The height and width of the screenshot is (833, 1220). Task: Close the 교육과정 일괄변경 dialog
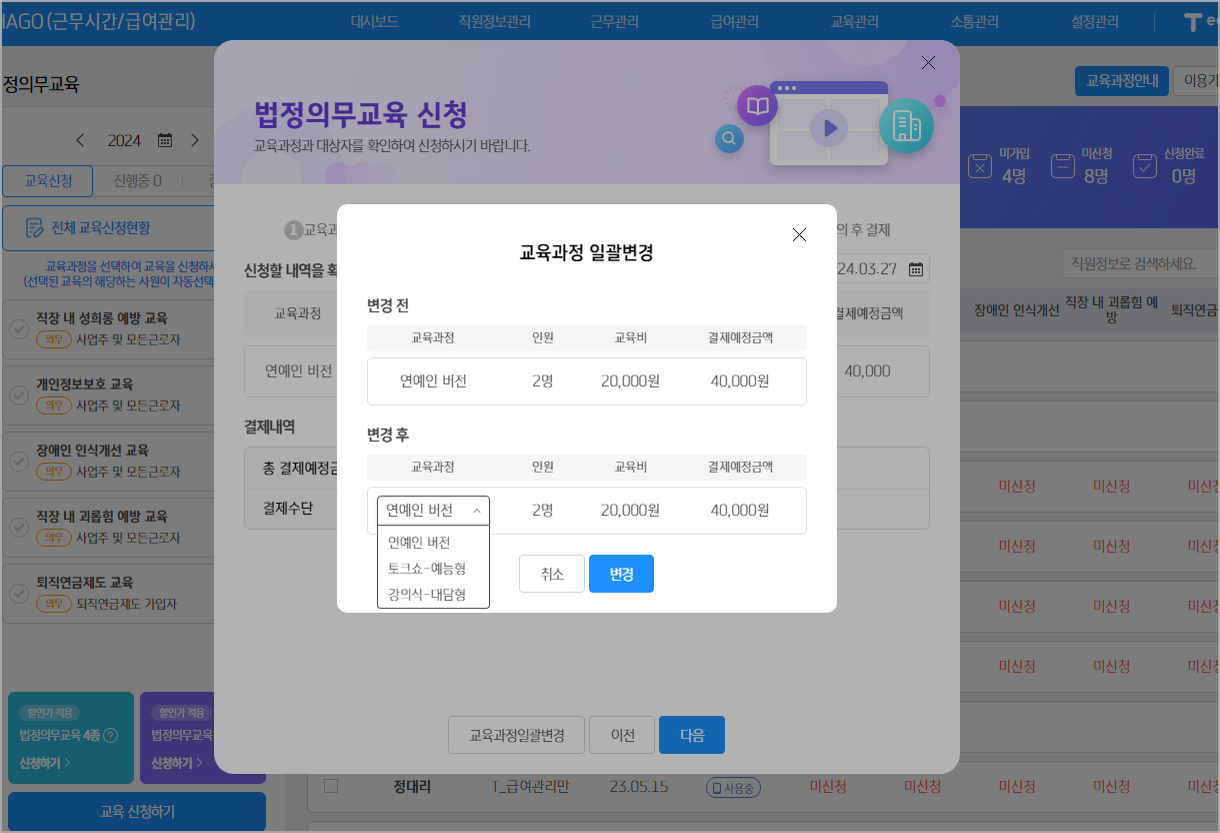tap(799, 235)
